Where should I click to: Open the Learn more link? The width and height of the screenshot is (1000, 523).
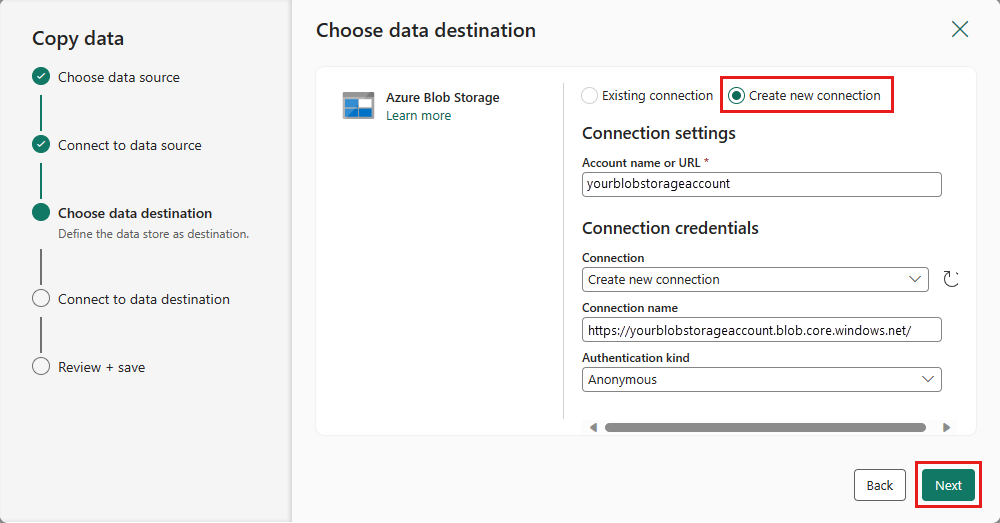418,115
